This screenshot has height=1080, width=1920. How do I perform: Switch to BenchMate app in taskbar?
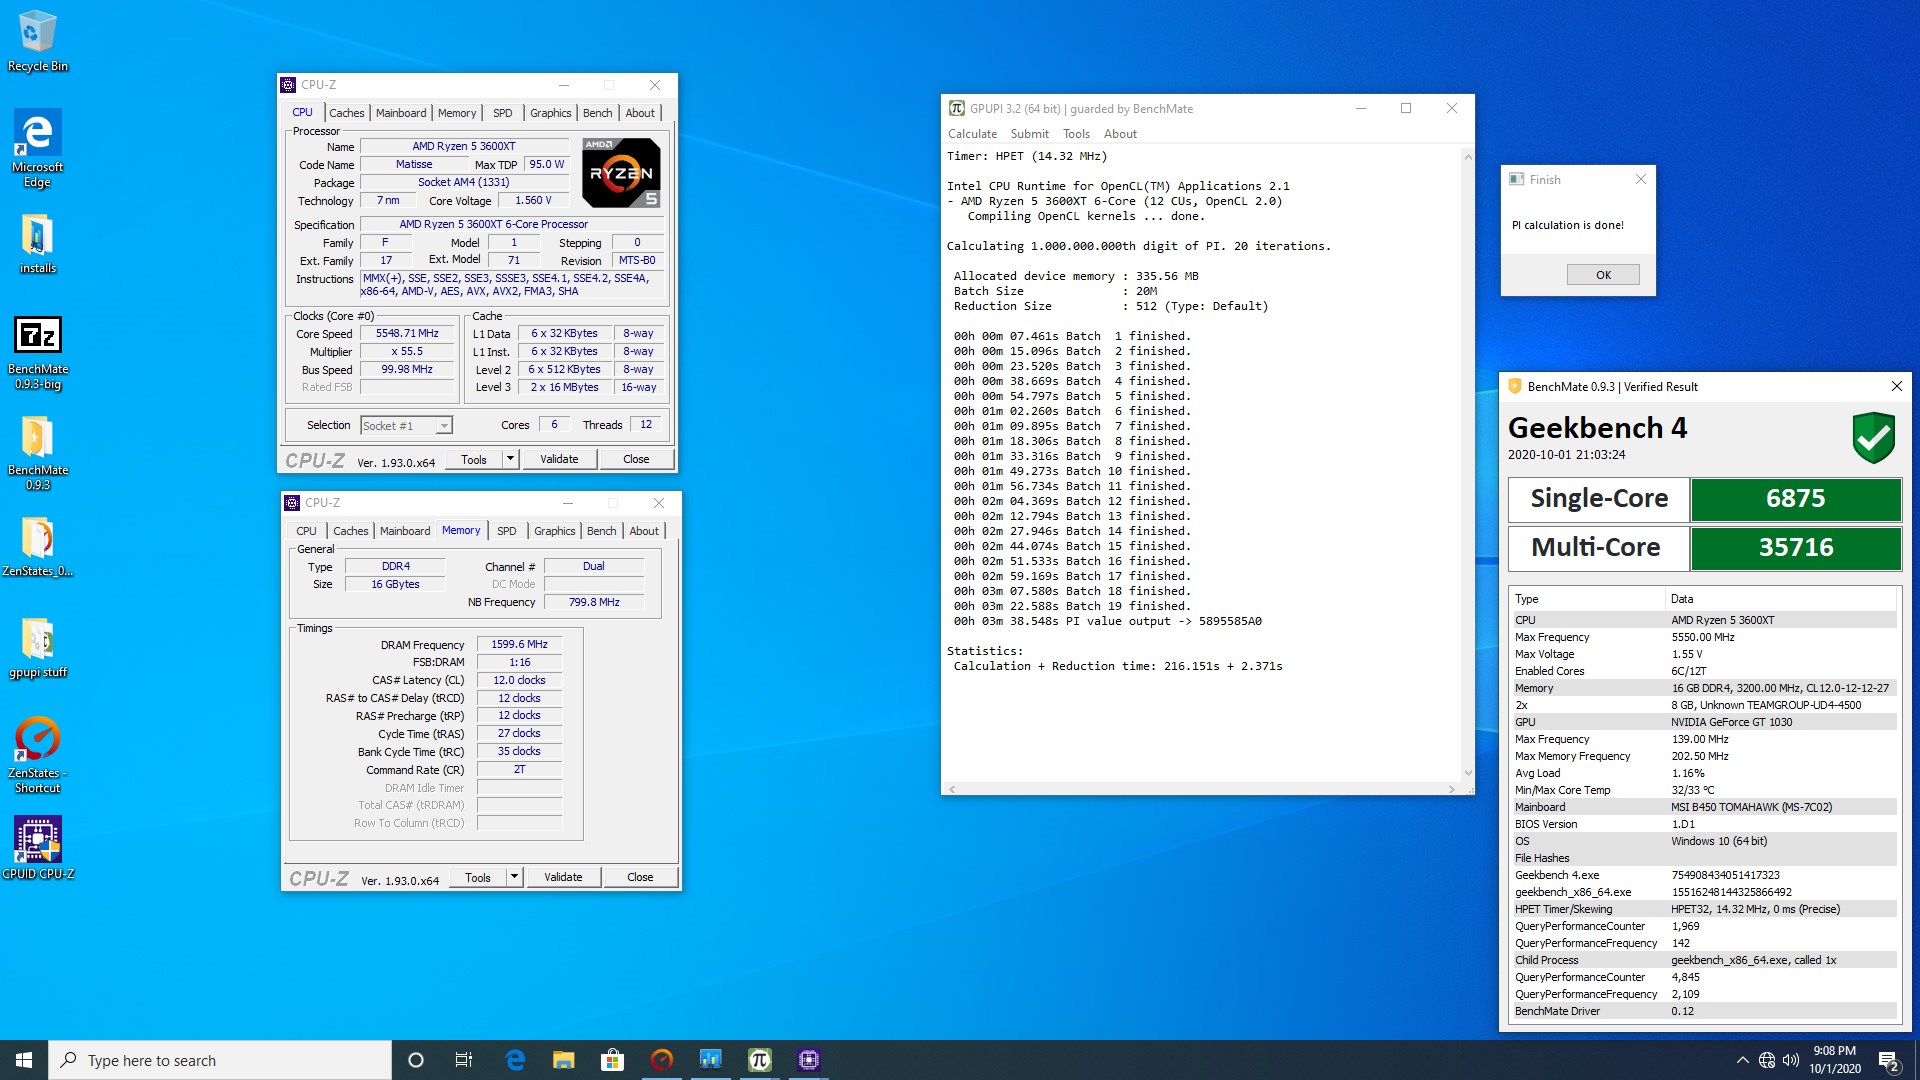710,1060
